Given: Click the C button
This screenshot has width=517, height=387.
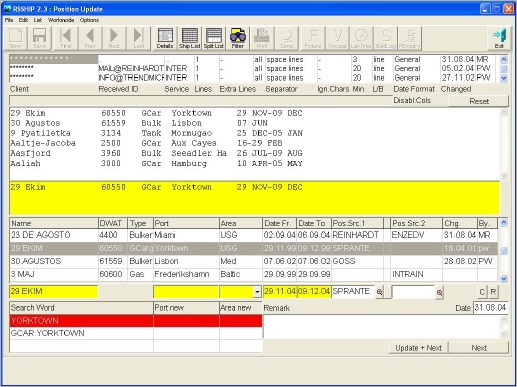Looking at the screenshot, I should click(x=482, y=292).
